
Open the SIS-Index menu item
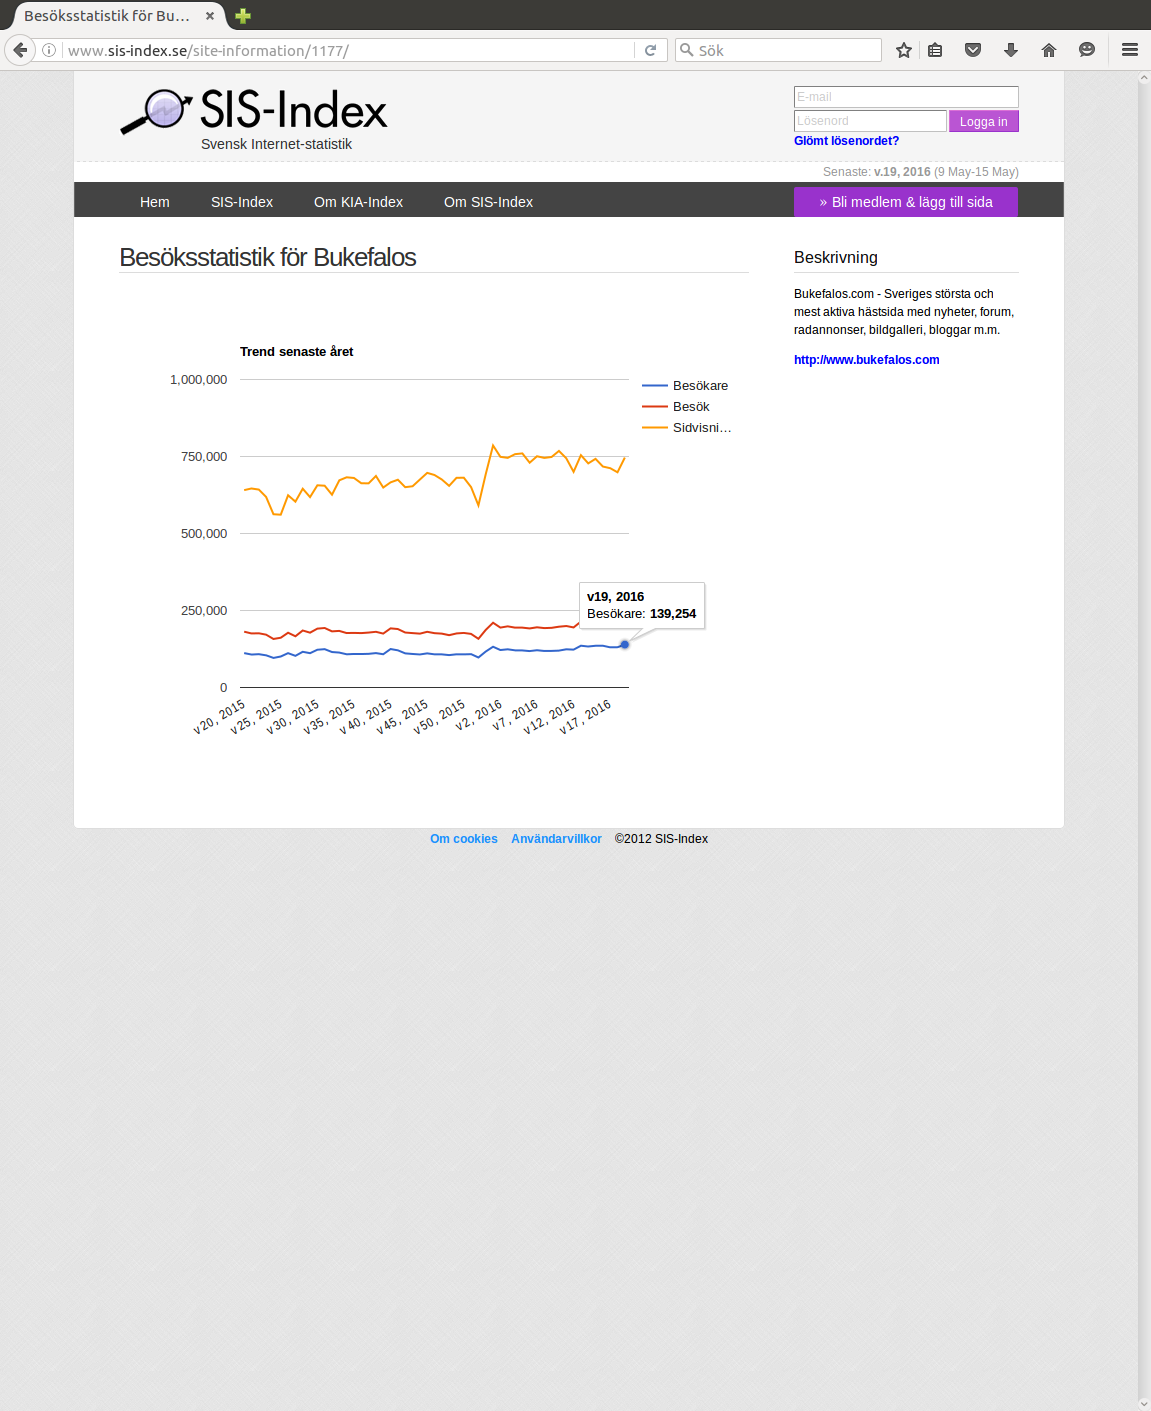click(242, 202)
